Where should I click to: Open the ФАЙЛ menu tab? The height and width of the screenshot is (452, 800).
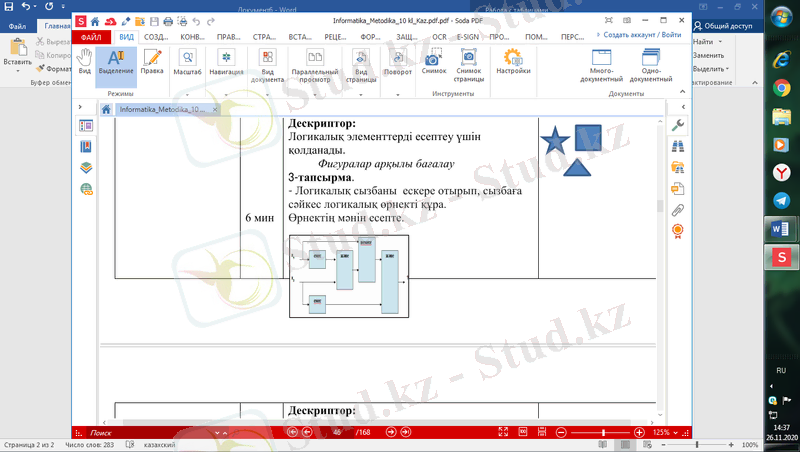pyautogui.click(x=91, y=37)
